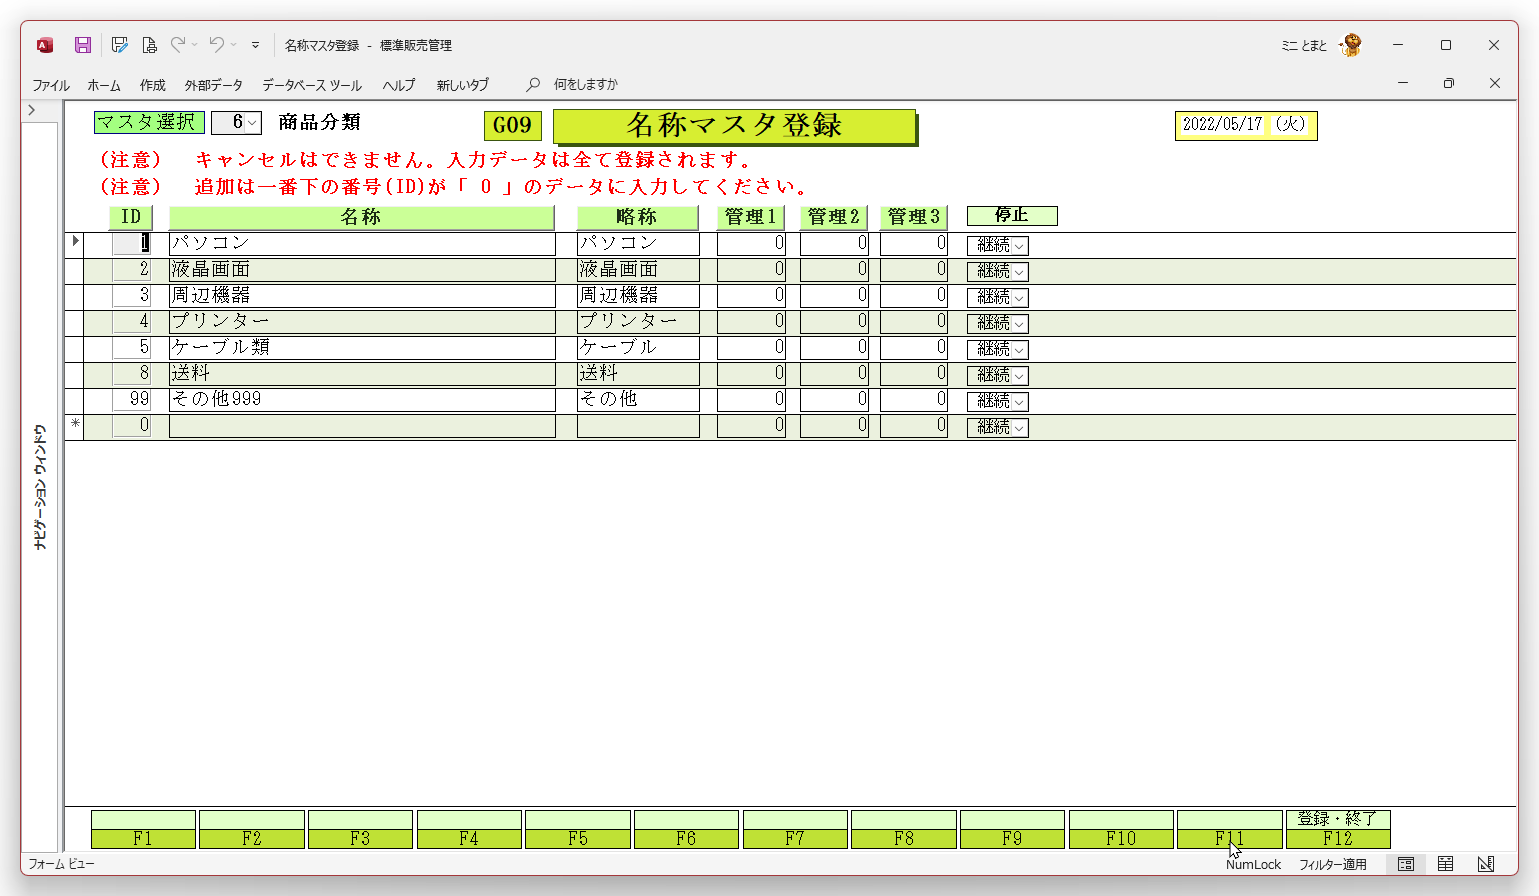Click the 停止 column header
The height and width of the screenshot is (896, 1539).
pyautogui.click(x=1012, y=216)
